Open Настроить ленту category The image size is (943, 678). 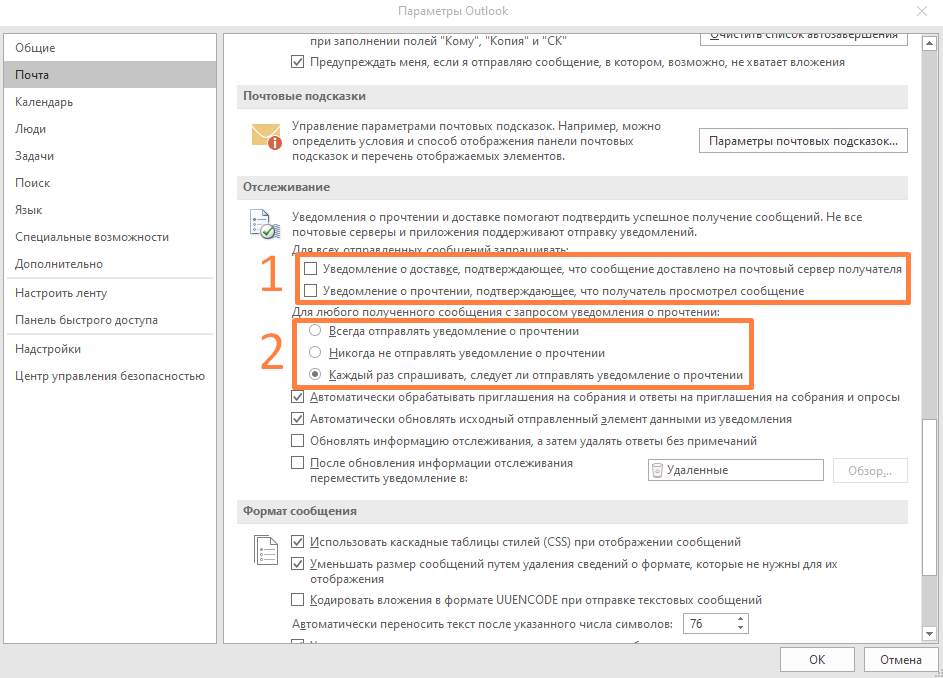point(110,293)
